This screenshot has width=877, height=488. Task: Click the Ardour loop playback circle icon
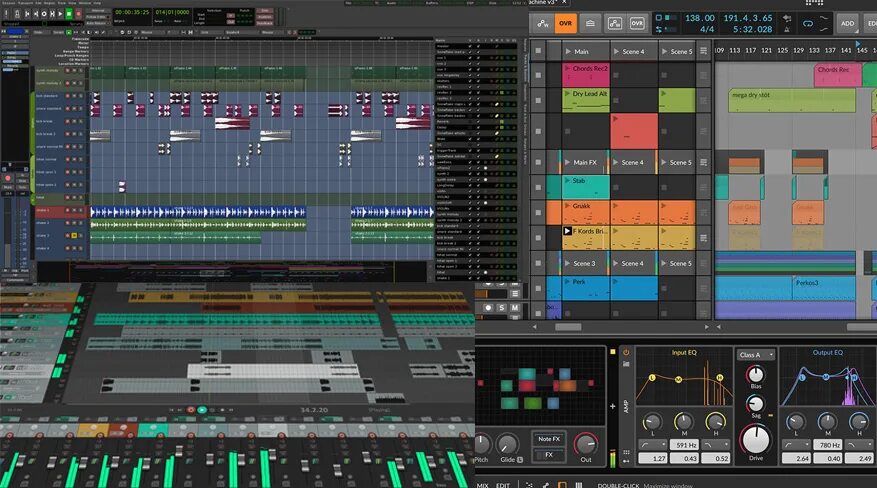tap(44, 13)
